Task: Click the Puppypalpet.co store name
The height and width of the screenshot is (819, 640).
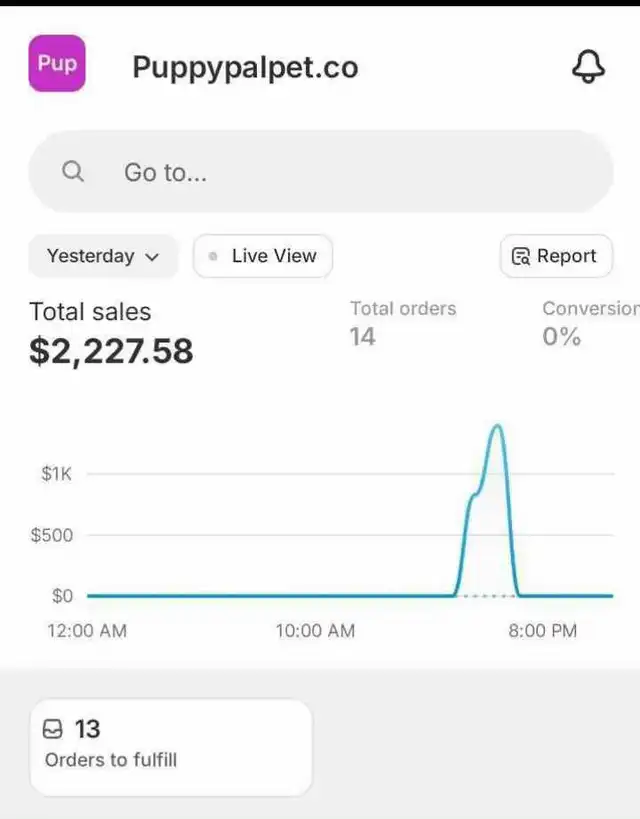Action: (245, 67)
